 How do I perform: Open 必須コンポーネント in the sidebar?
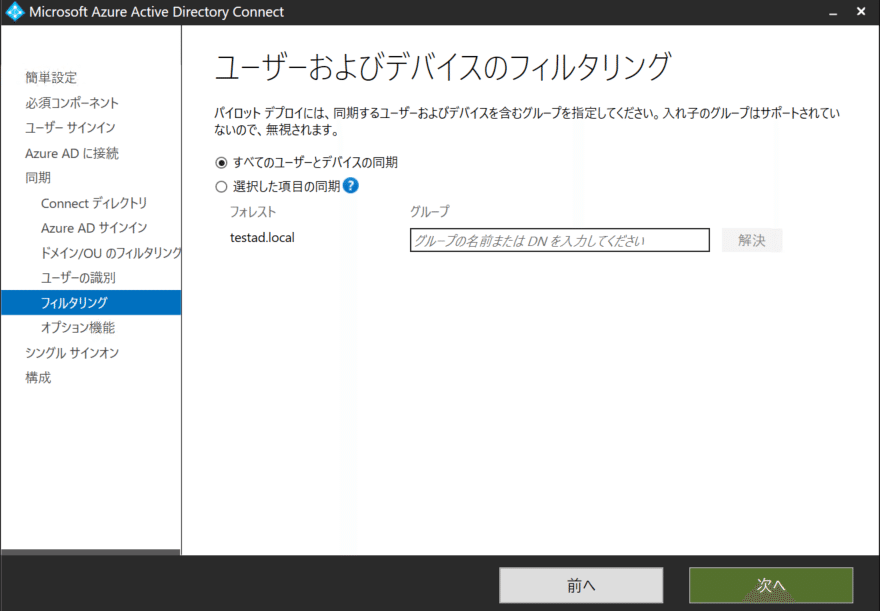[x=72, y=103]
